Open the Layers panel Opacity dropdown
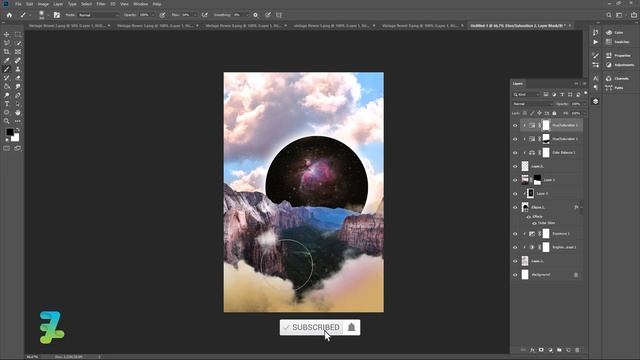Image resolution: width=640 pixels, height=360 pixels. tap(584, 104)
